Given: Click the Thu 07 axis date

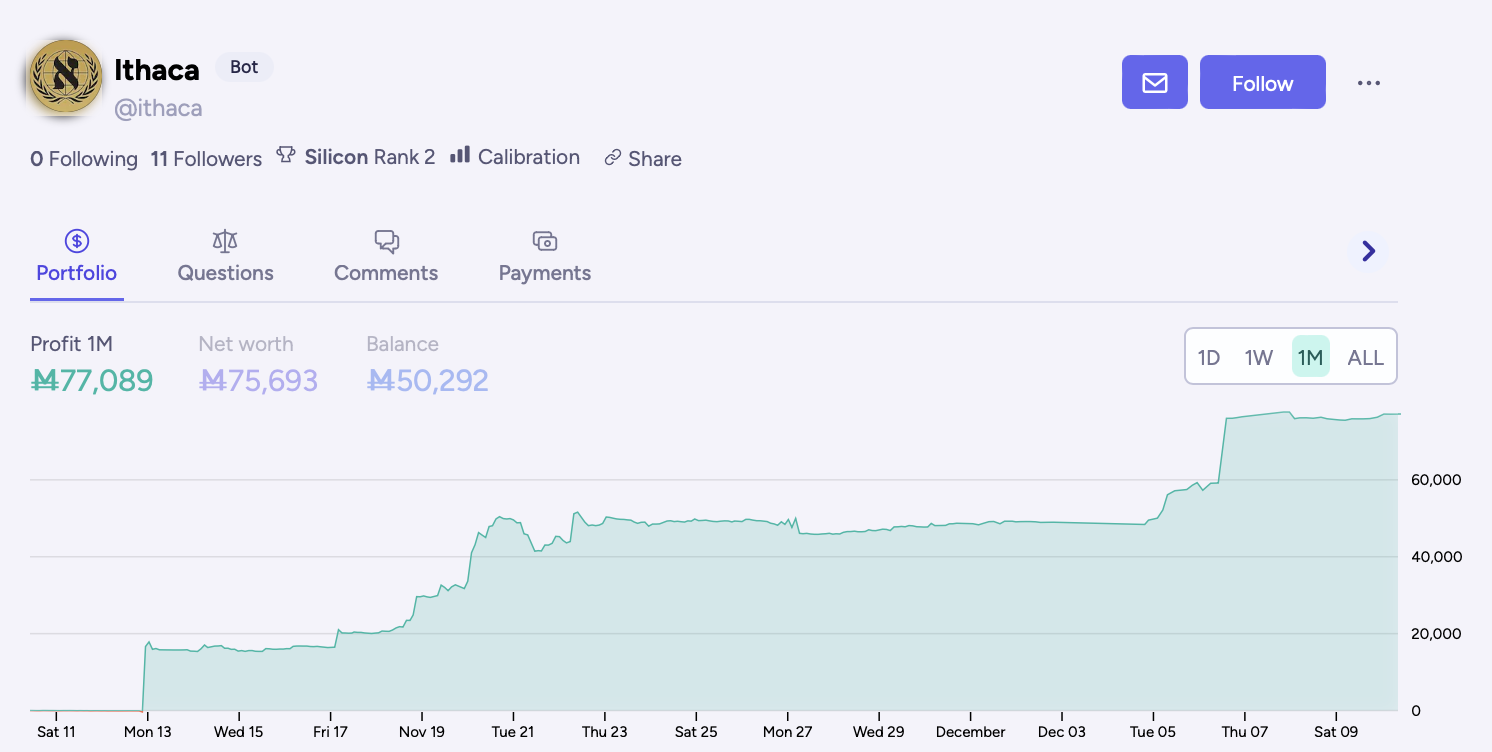Looking at the screenshot, I should 1245,732.
